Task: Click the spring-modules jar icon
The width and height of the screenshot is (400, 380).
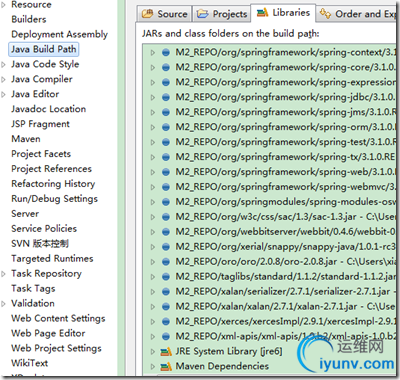Action: (x=166, y=202)
